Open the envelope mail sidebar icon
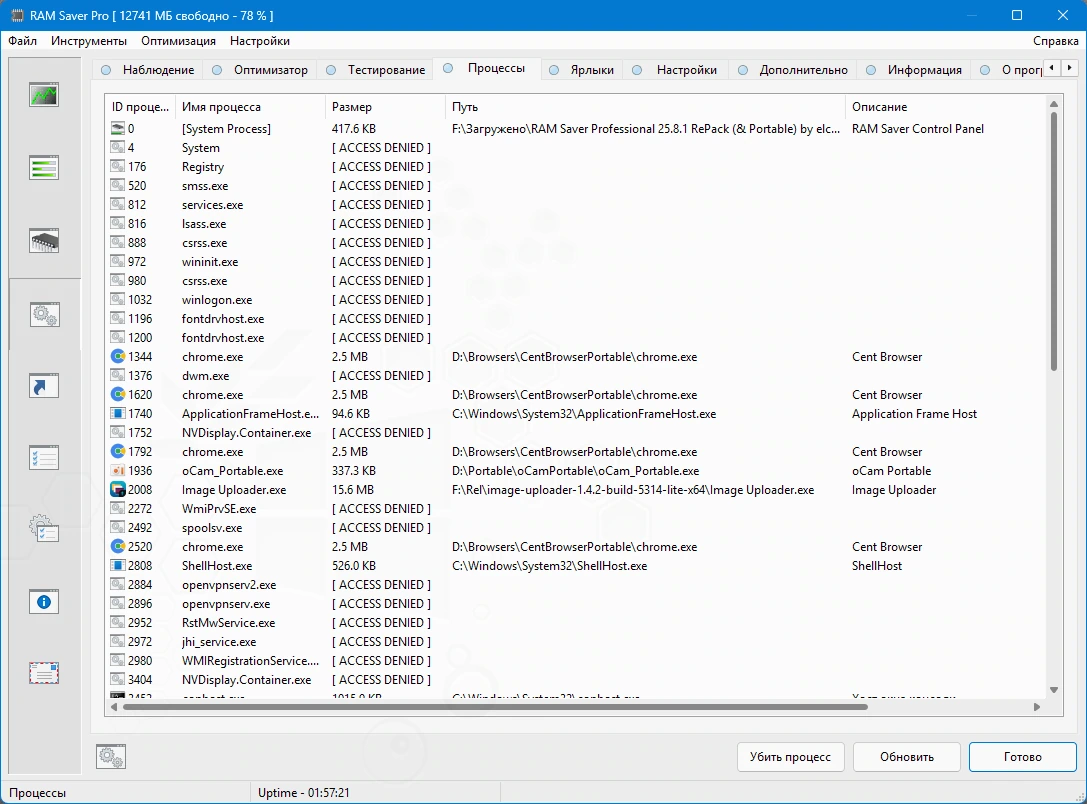 44,673
